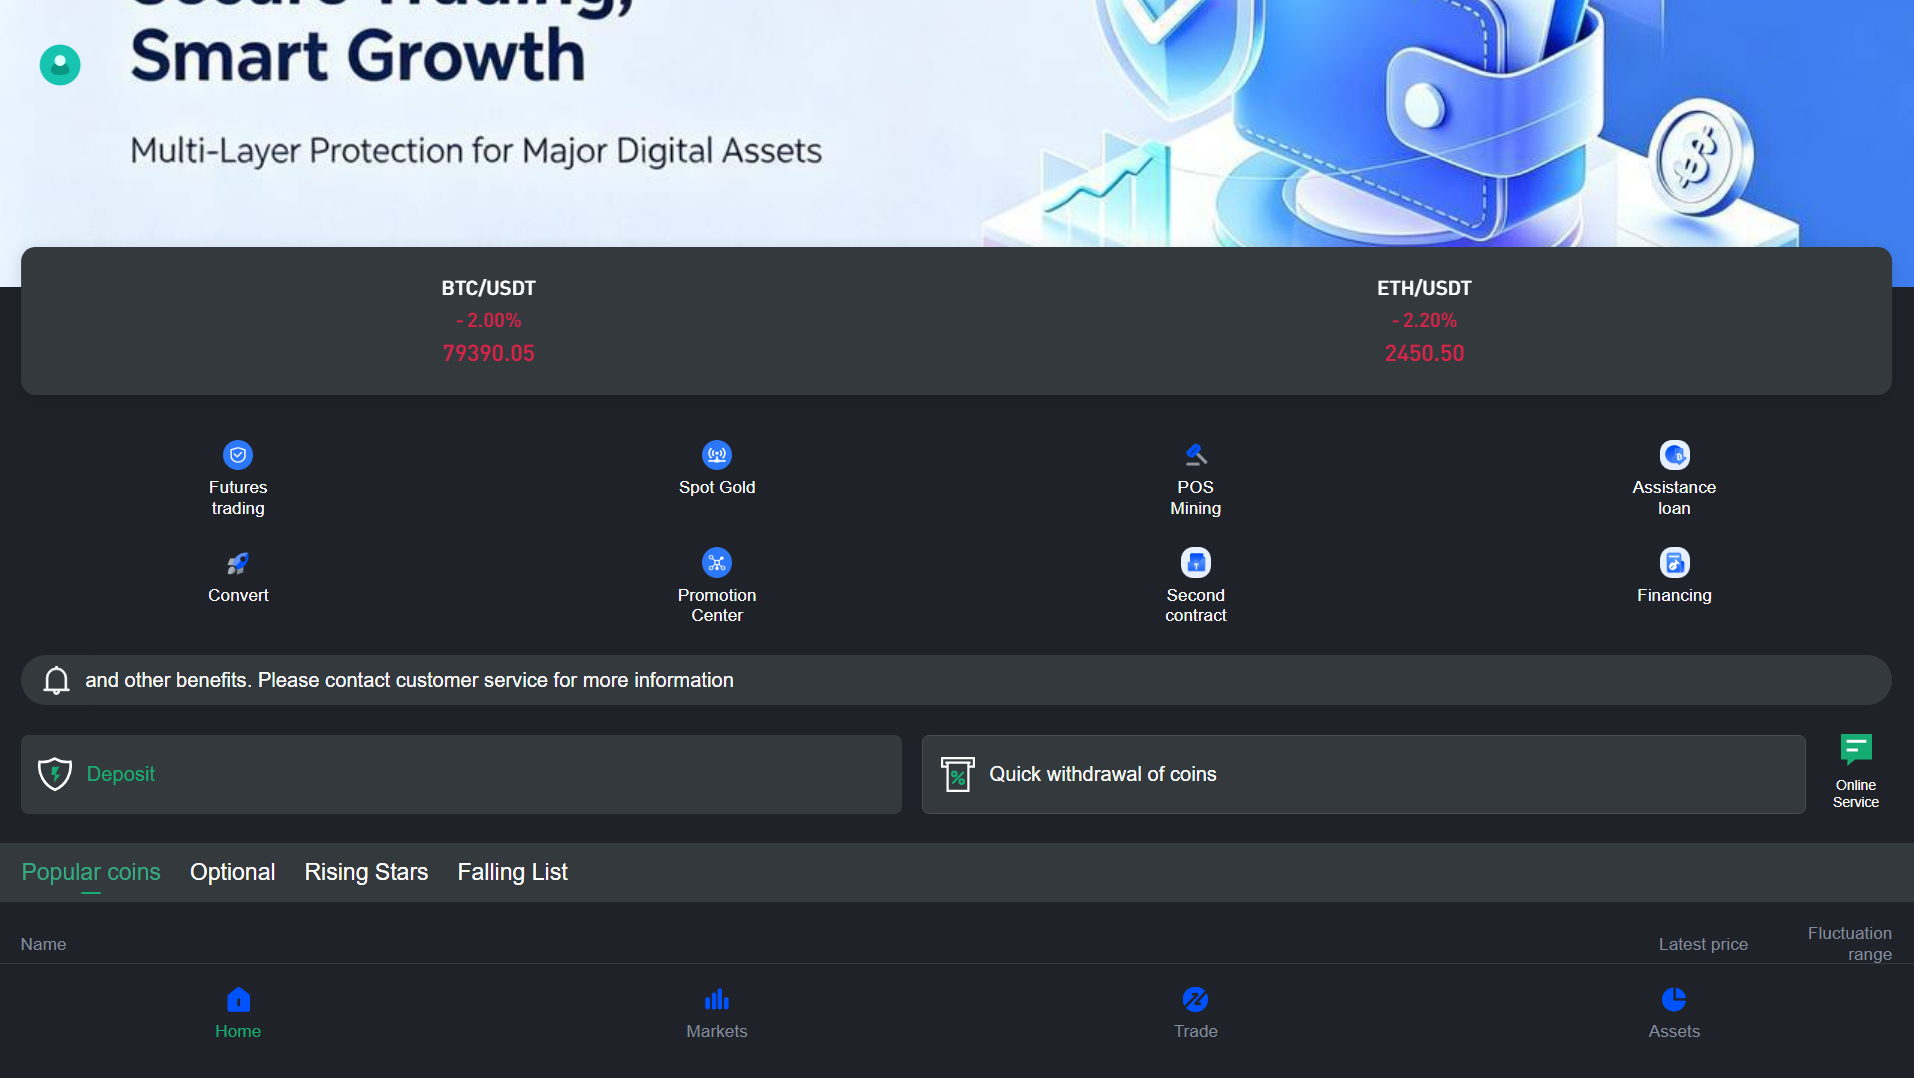
Task: Open the user profile avatar icon
Action: [60, 65]
